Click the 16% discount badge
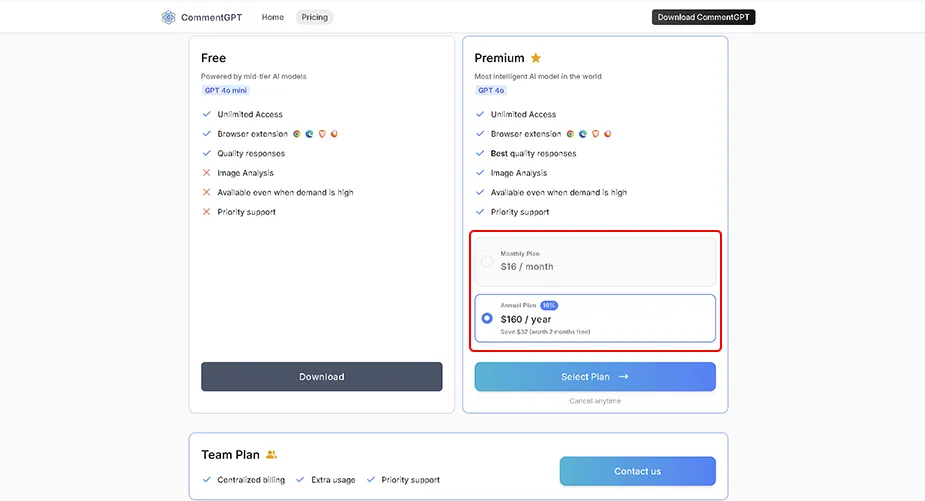Viewport: 925px width, 501px height. tap(549, 305)
